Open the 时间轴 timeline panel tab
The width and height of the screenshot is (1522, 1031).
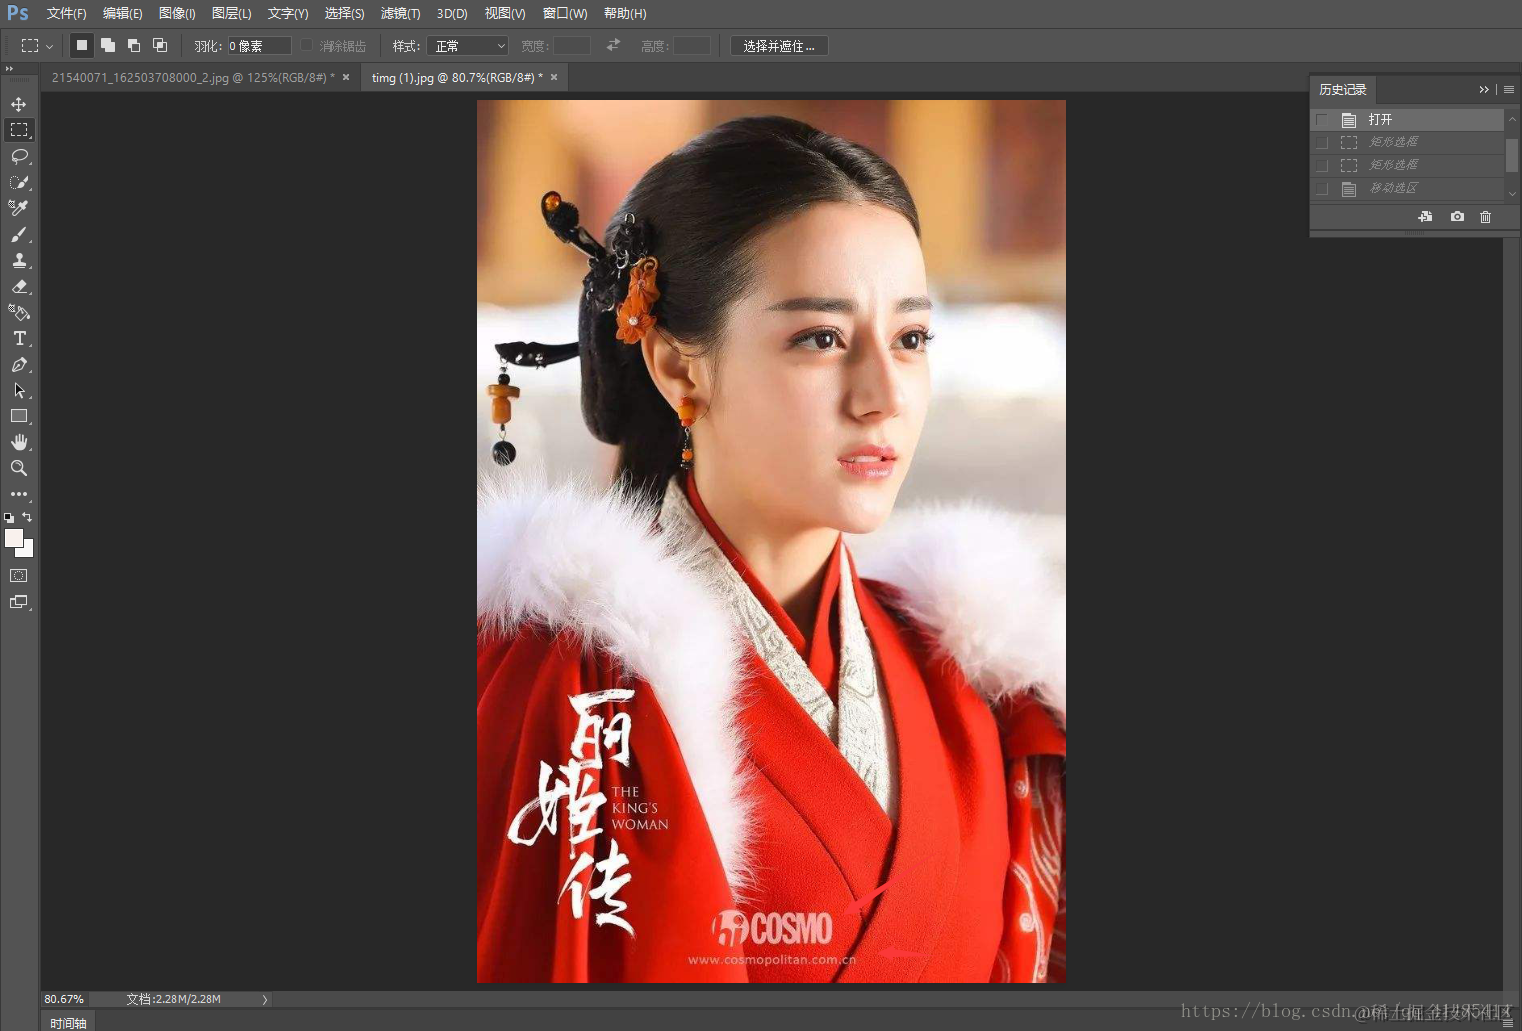coord(68,1023)
